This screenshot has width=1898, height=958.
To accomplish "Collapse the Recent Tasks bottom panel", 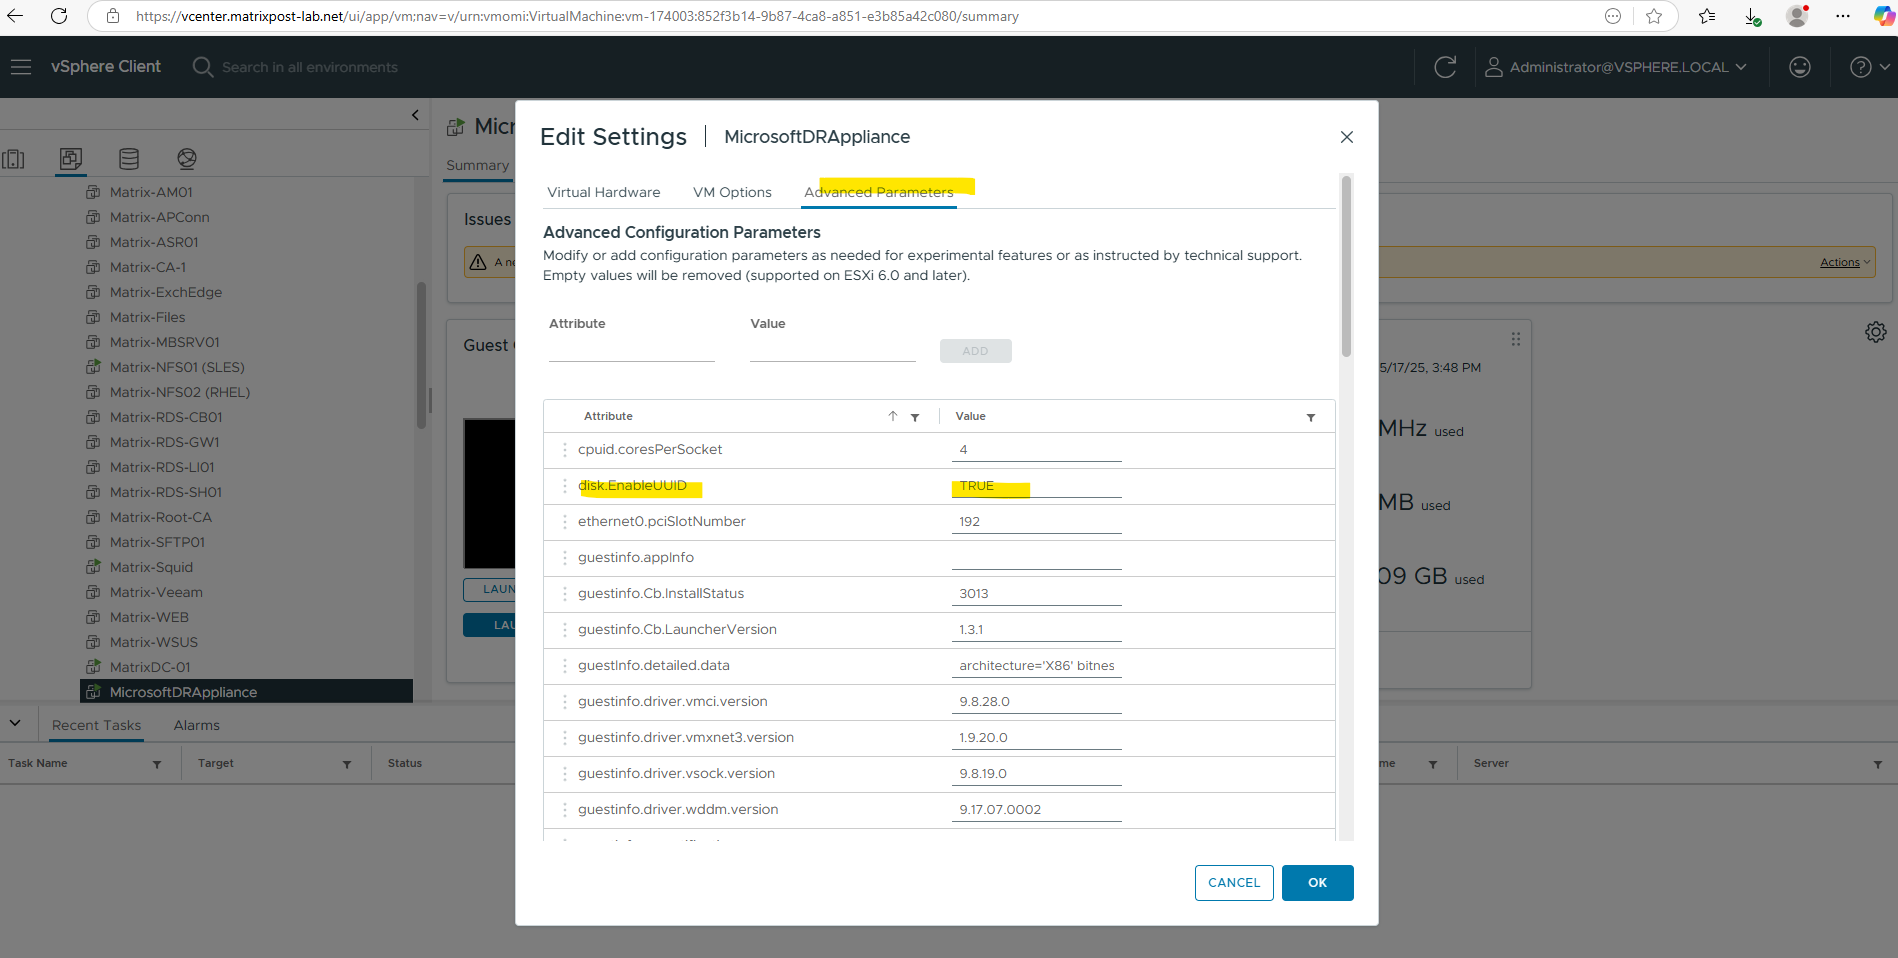I will pos(15,723).
